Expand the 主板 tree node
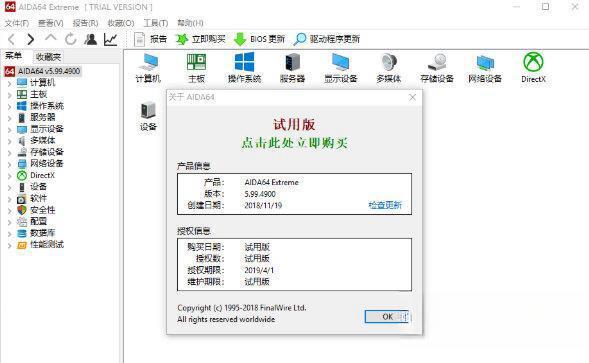The height and width of the screenshot is (363, 589). 9,95
